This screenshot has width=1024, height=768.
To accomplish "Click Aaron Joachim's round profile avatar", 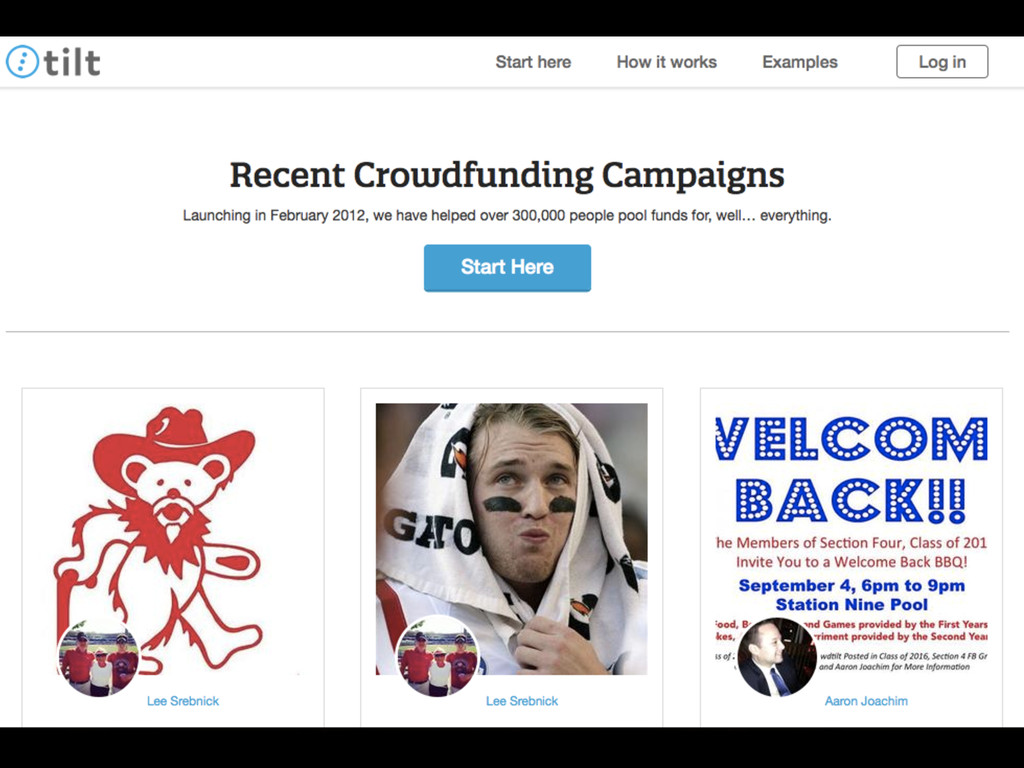I will pos(776,656).
